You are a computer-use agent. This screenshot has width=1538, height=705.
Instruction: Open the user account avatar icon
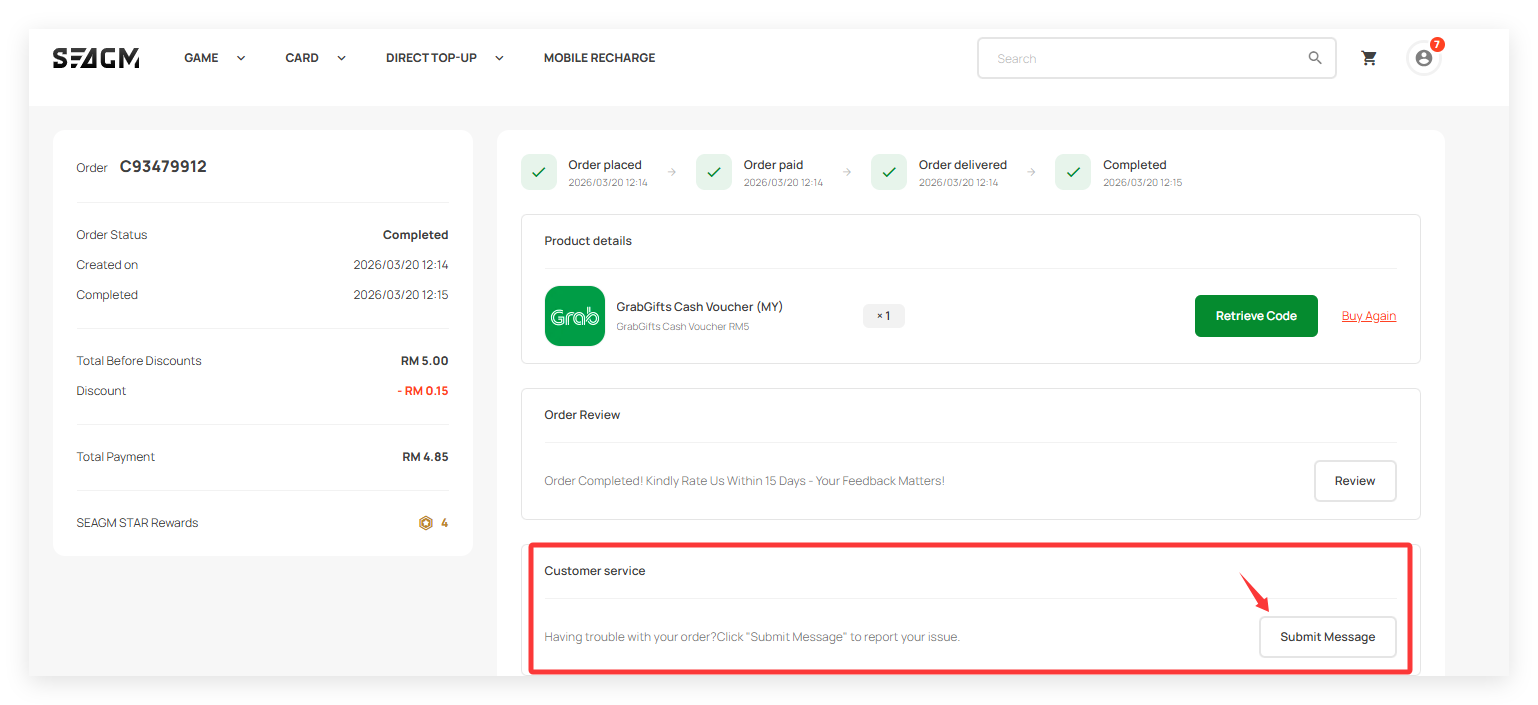coord(1423,58)
